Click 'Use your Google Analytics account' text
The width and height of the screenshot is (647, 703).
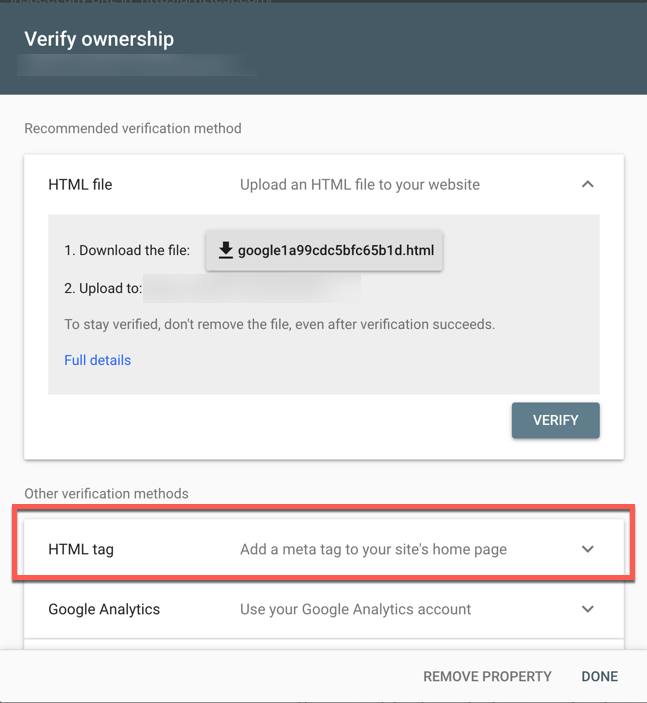pyautogui.click(x=355, y=609)
